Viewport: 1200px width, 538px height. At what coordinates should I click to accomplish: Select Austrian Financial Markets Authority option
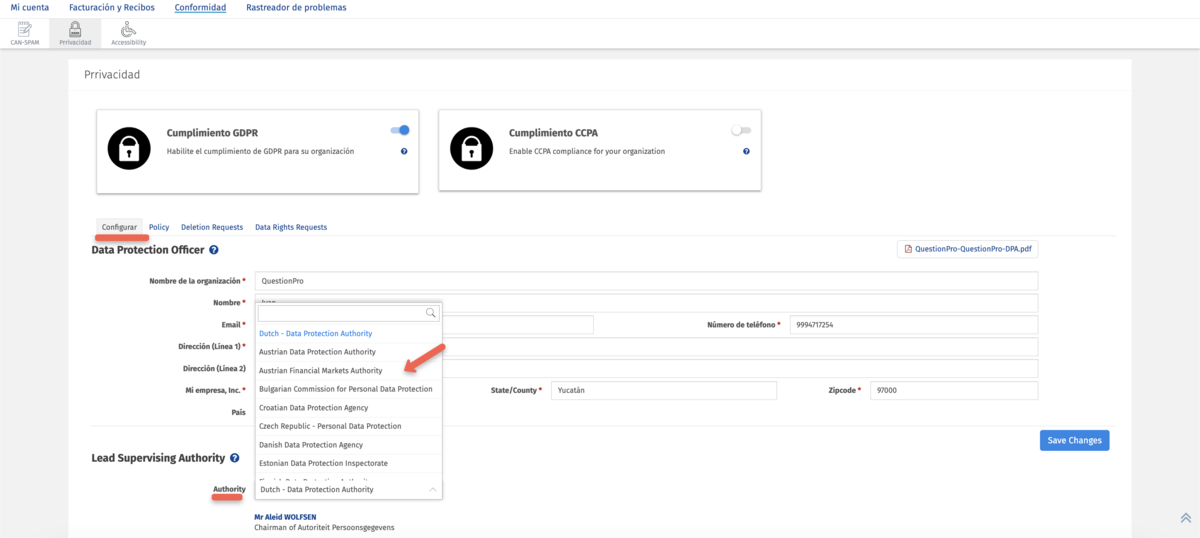[x=320, y=370]
